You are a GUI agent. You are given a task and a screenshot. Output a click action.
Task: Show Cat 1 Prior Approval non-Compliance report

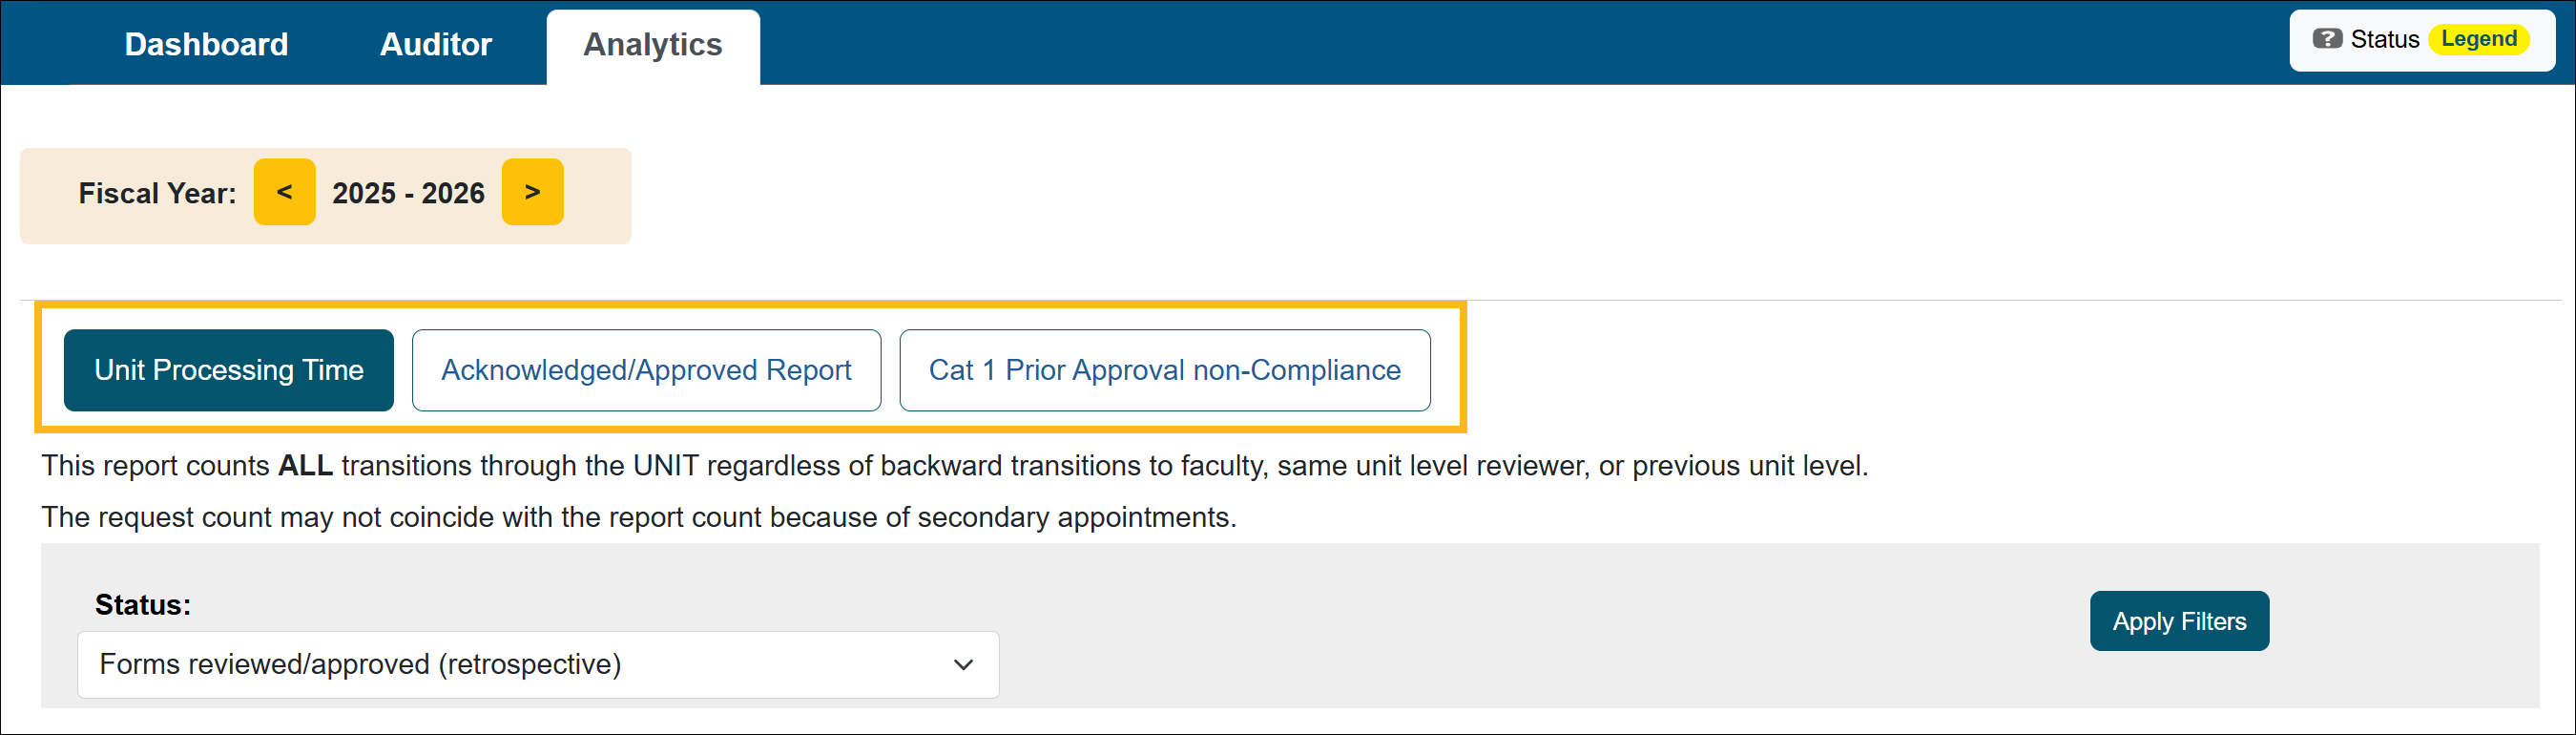pos(1164,370)
